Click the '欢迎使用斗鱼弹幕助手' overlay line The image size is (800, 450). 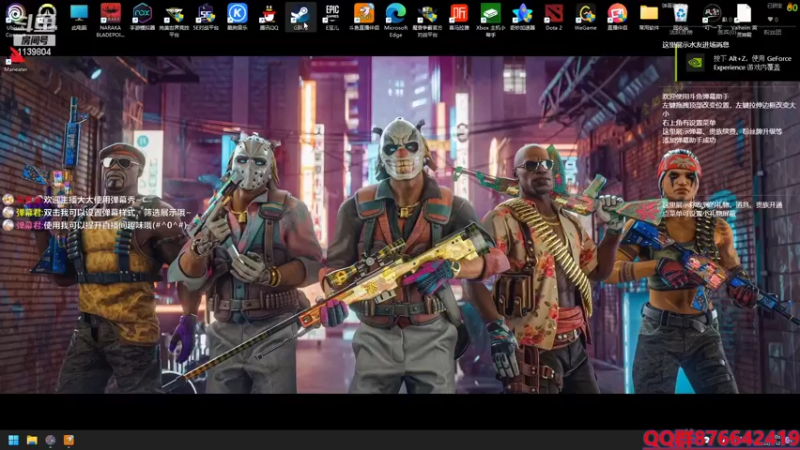pyautogui.click(x=695, y=96)
